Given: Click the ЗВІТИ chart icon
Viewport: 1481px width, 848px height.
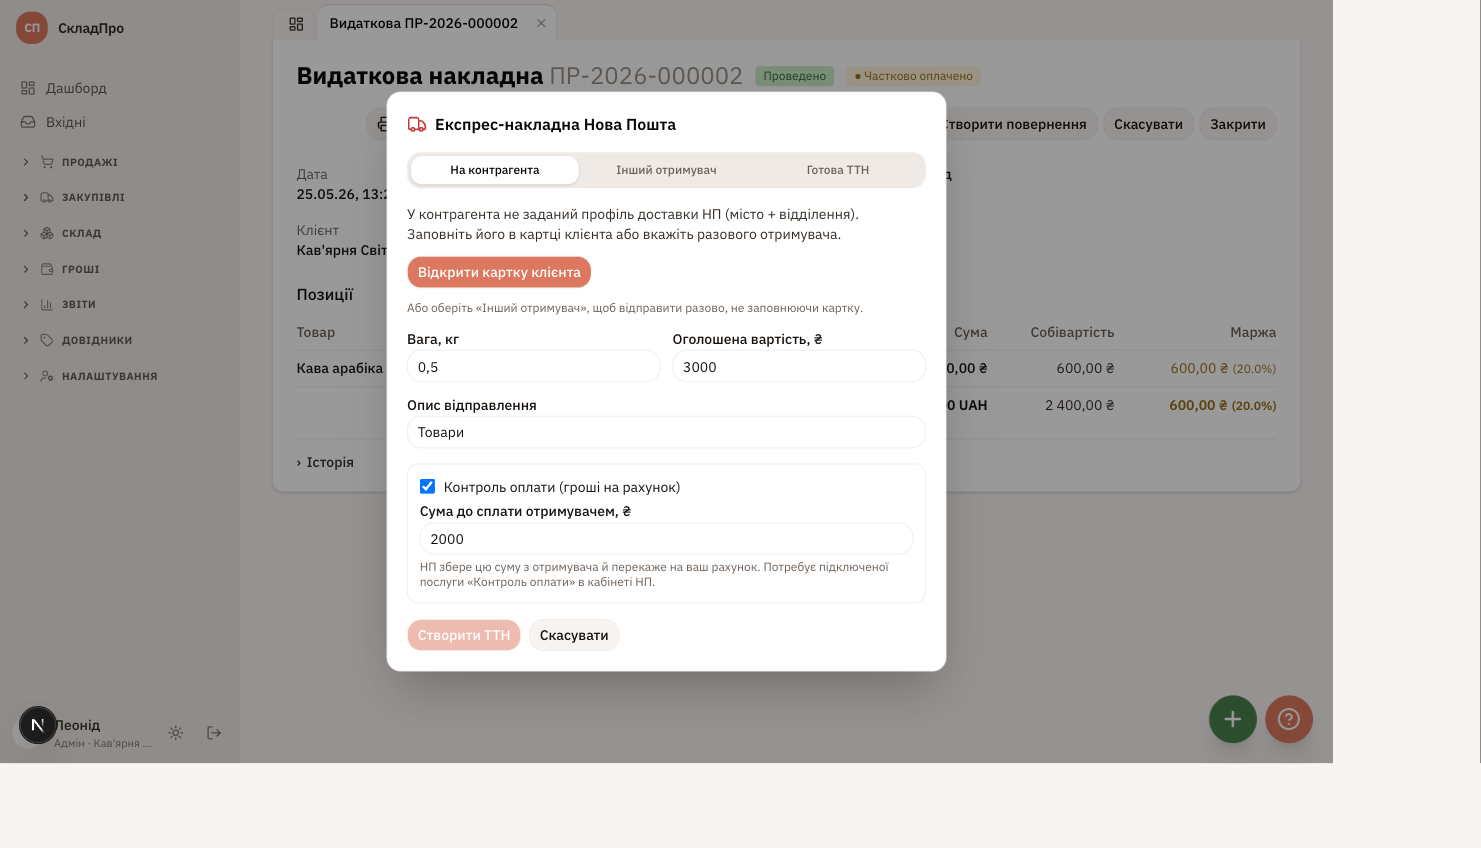Looking at the screenshot, I should click(x=47, y=304).
